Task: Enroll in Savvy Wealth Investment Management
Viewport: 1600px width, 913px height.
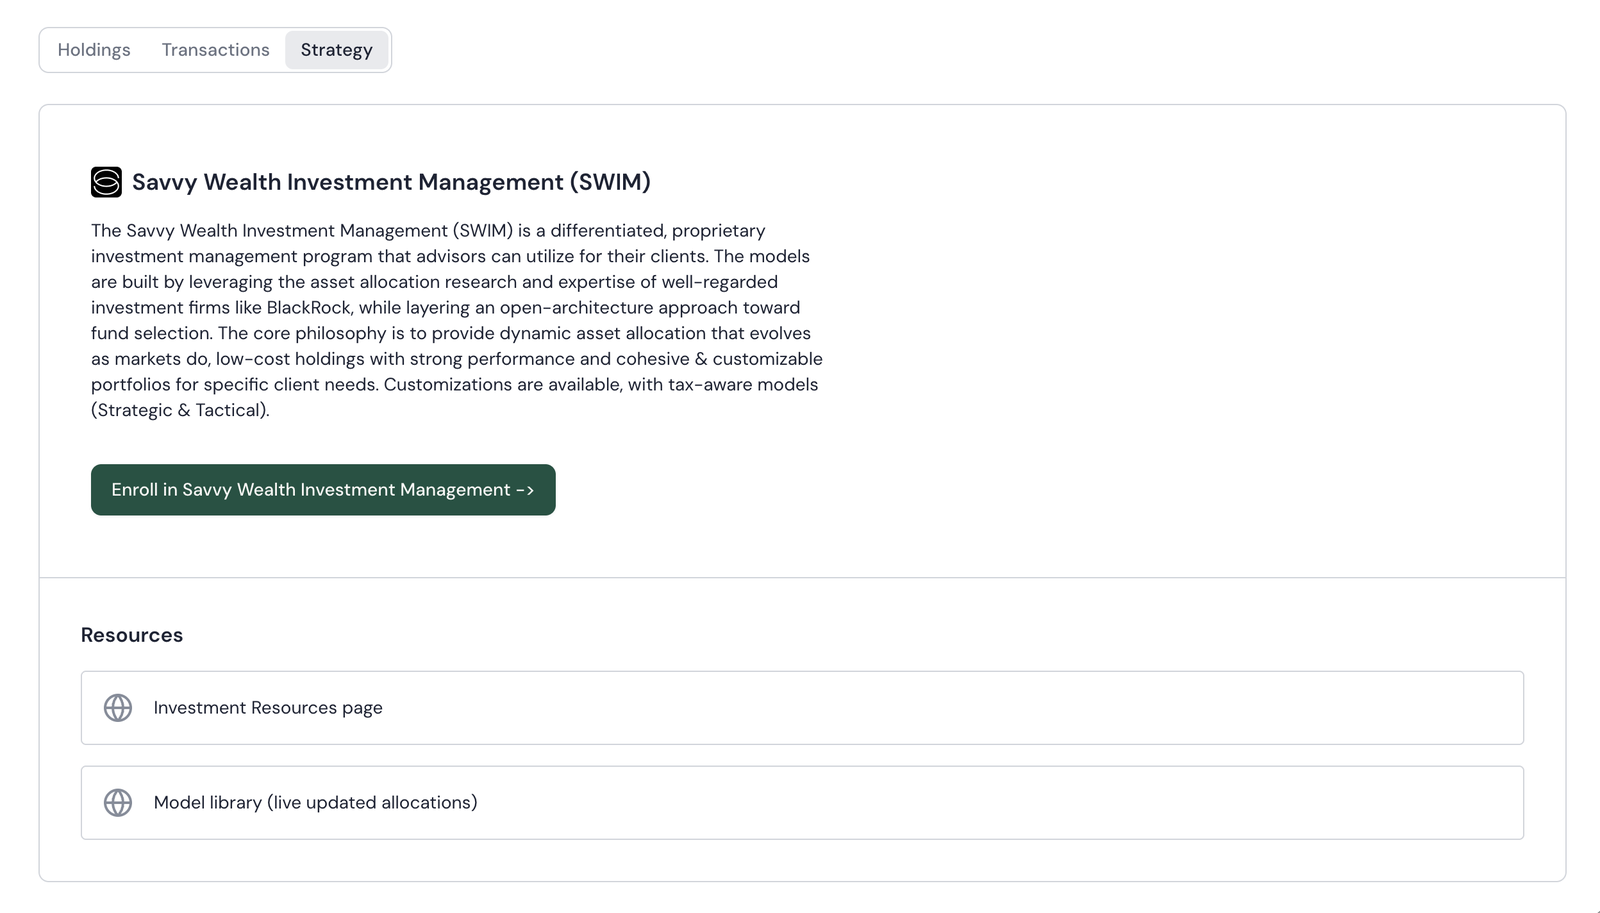Action: (x=323, y=490)
